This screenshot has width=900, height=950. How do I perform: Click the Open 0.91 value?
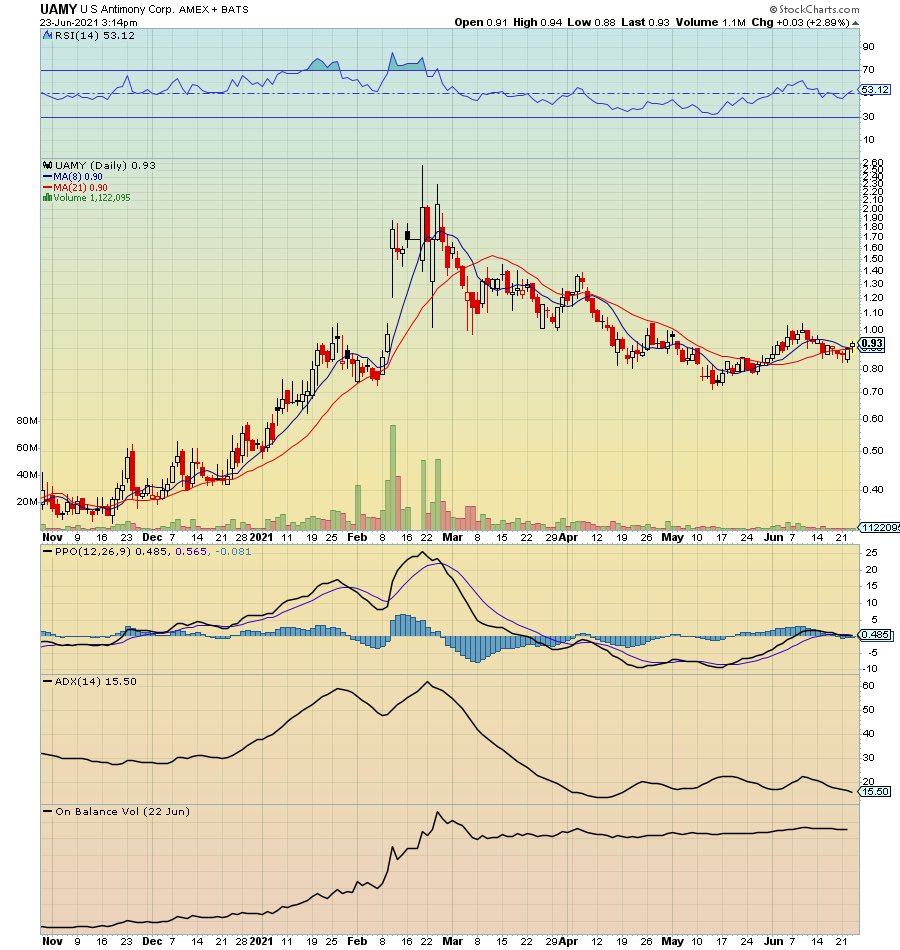point(481,22)
